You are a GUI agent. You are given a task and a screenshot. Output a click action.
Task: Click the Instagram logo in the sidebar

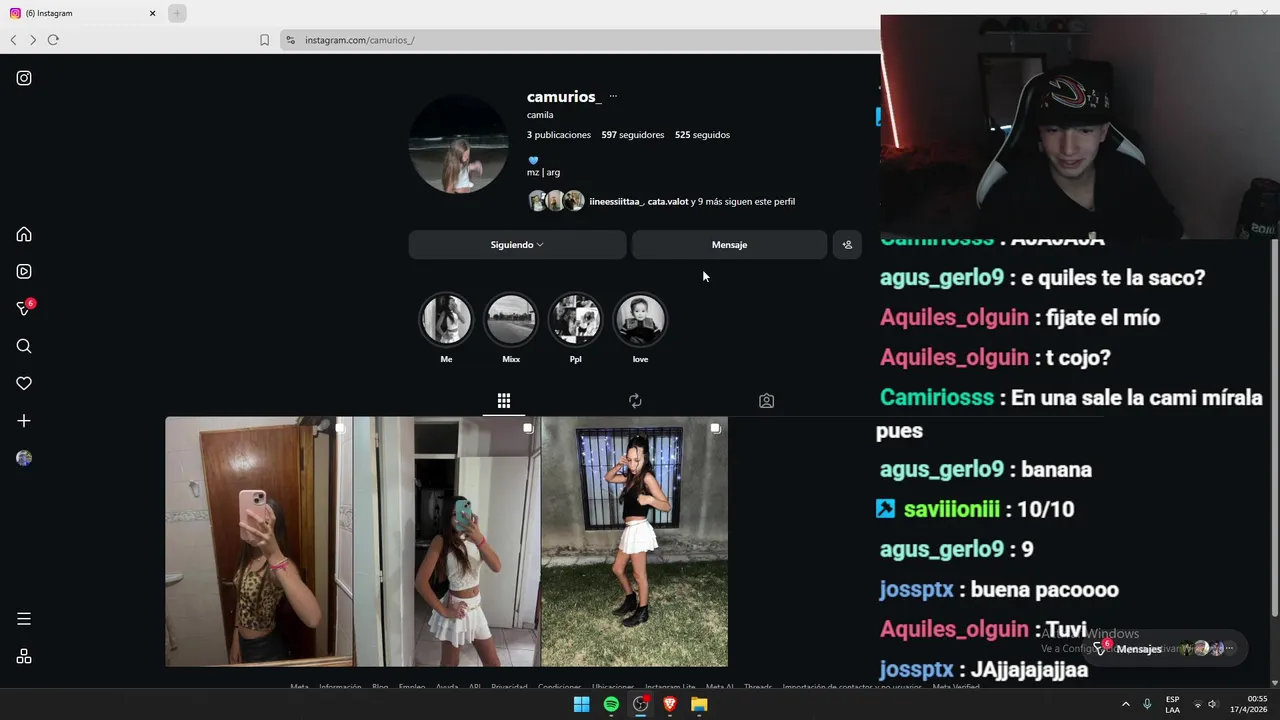tap(24, 78)
